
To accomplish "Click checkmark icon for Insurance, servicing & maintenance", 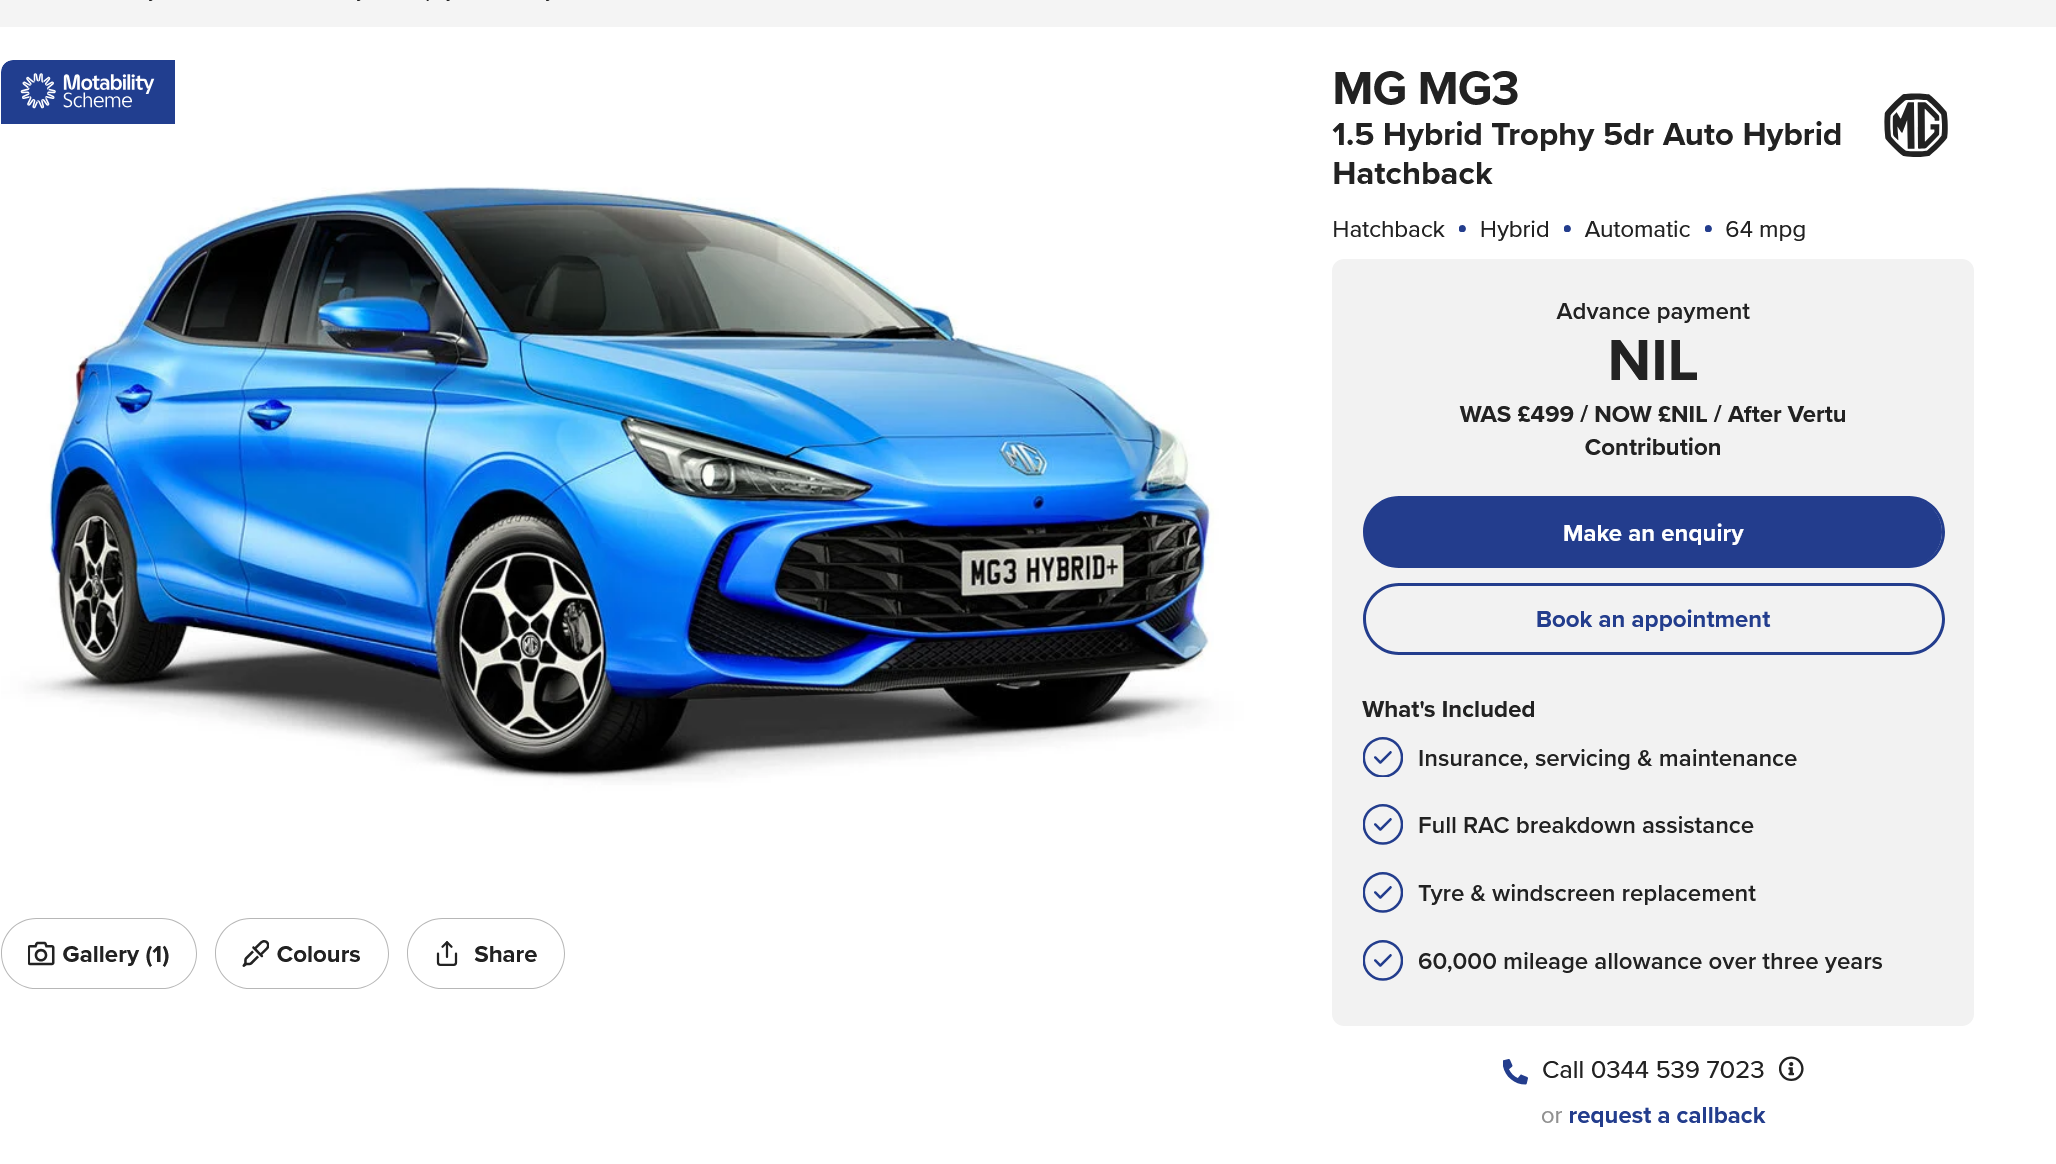I will (1382, 758).
